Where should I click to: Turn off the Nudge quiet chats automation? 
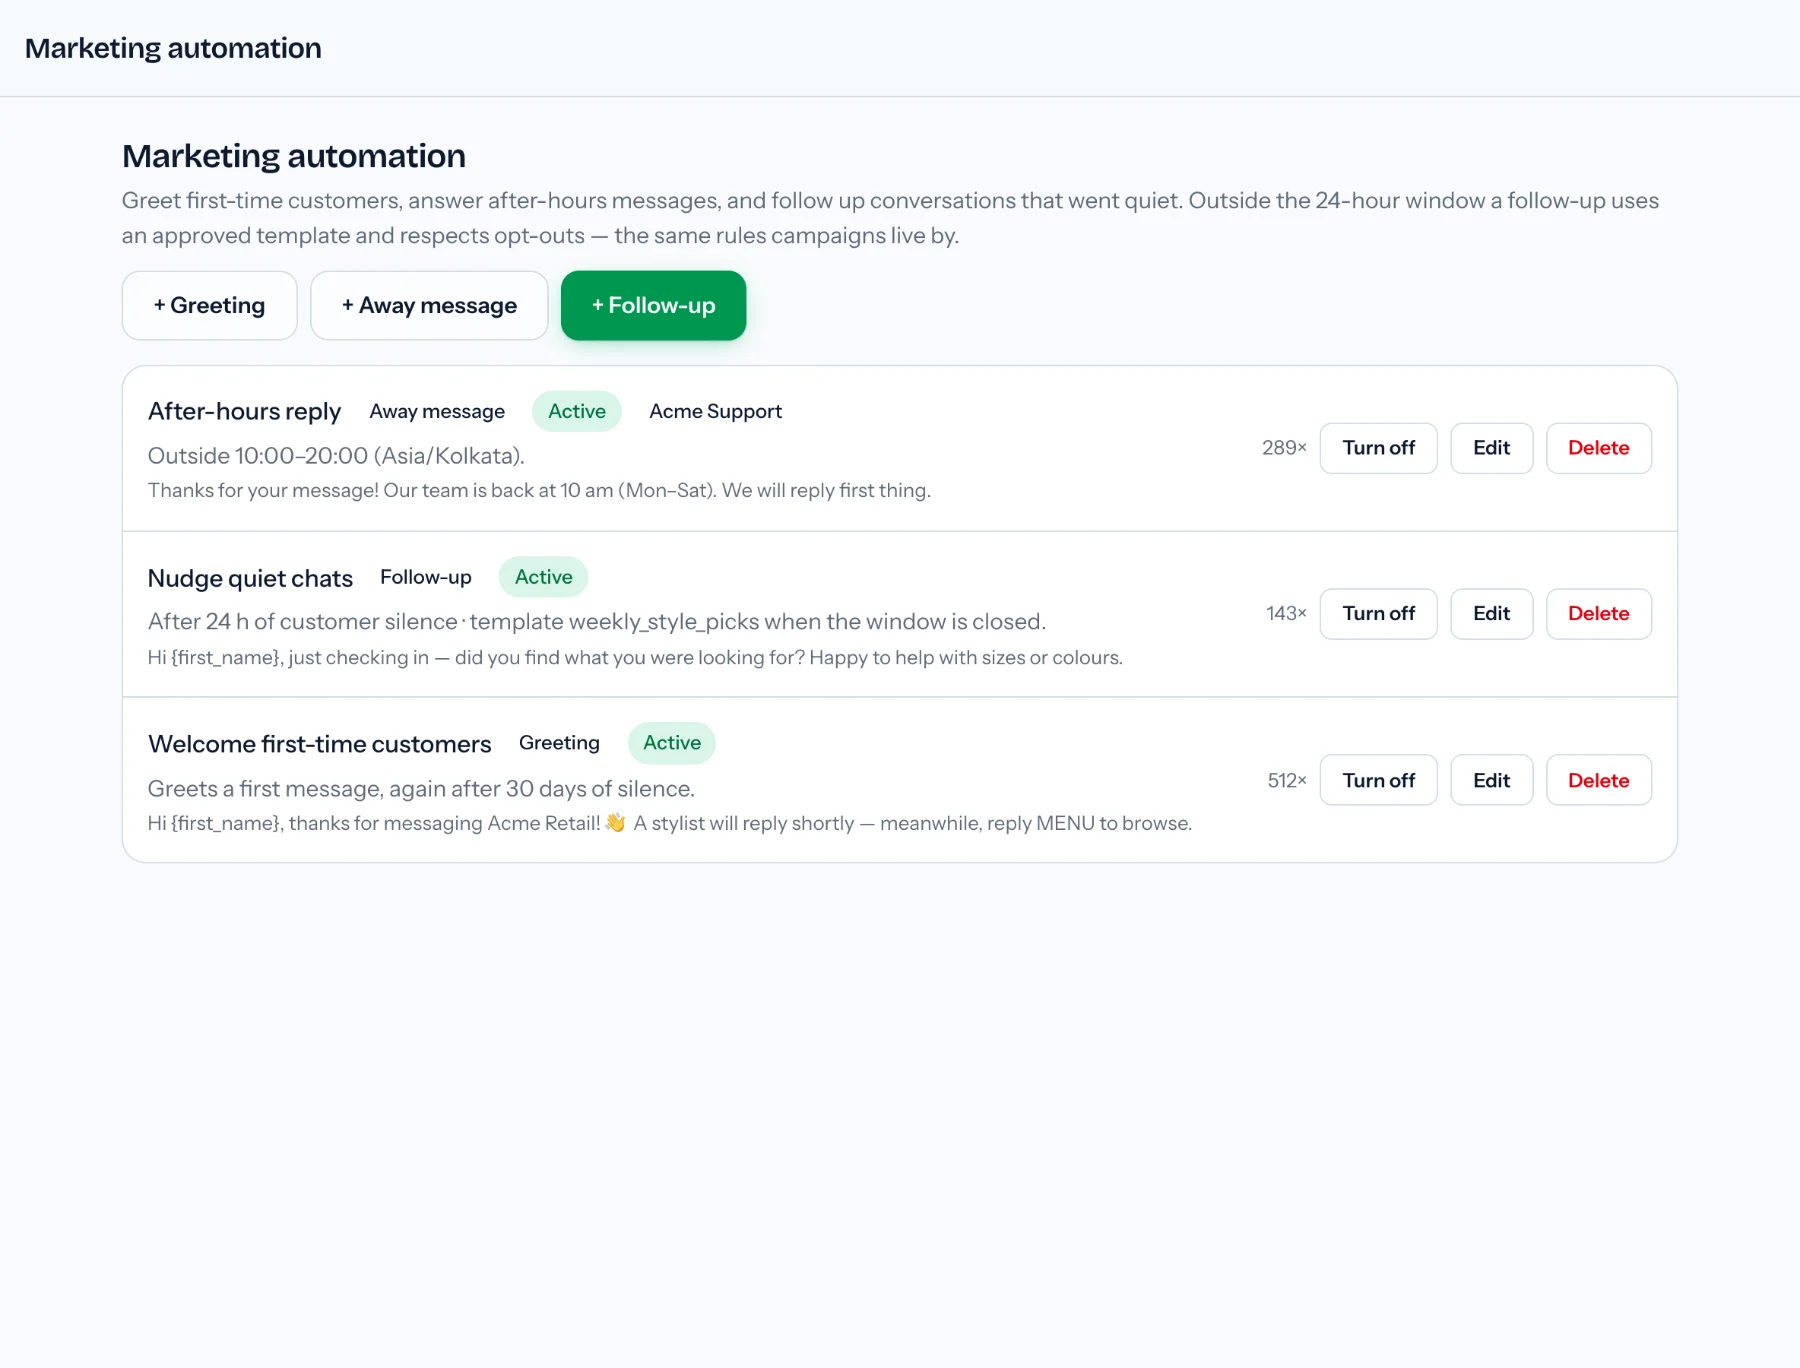coord(1378,614)
